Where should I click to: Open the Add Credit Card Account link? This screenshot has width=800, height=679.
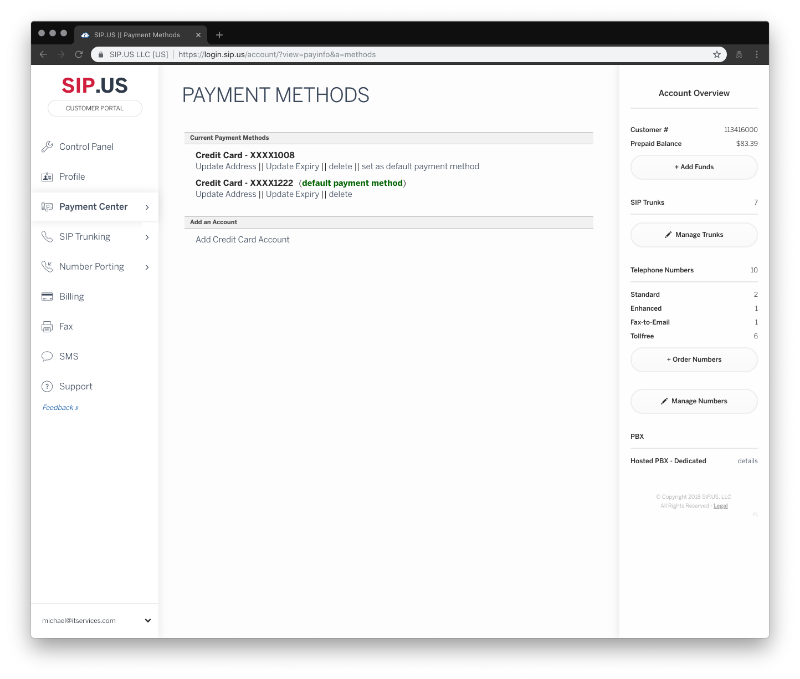[x=242, y=240]
